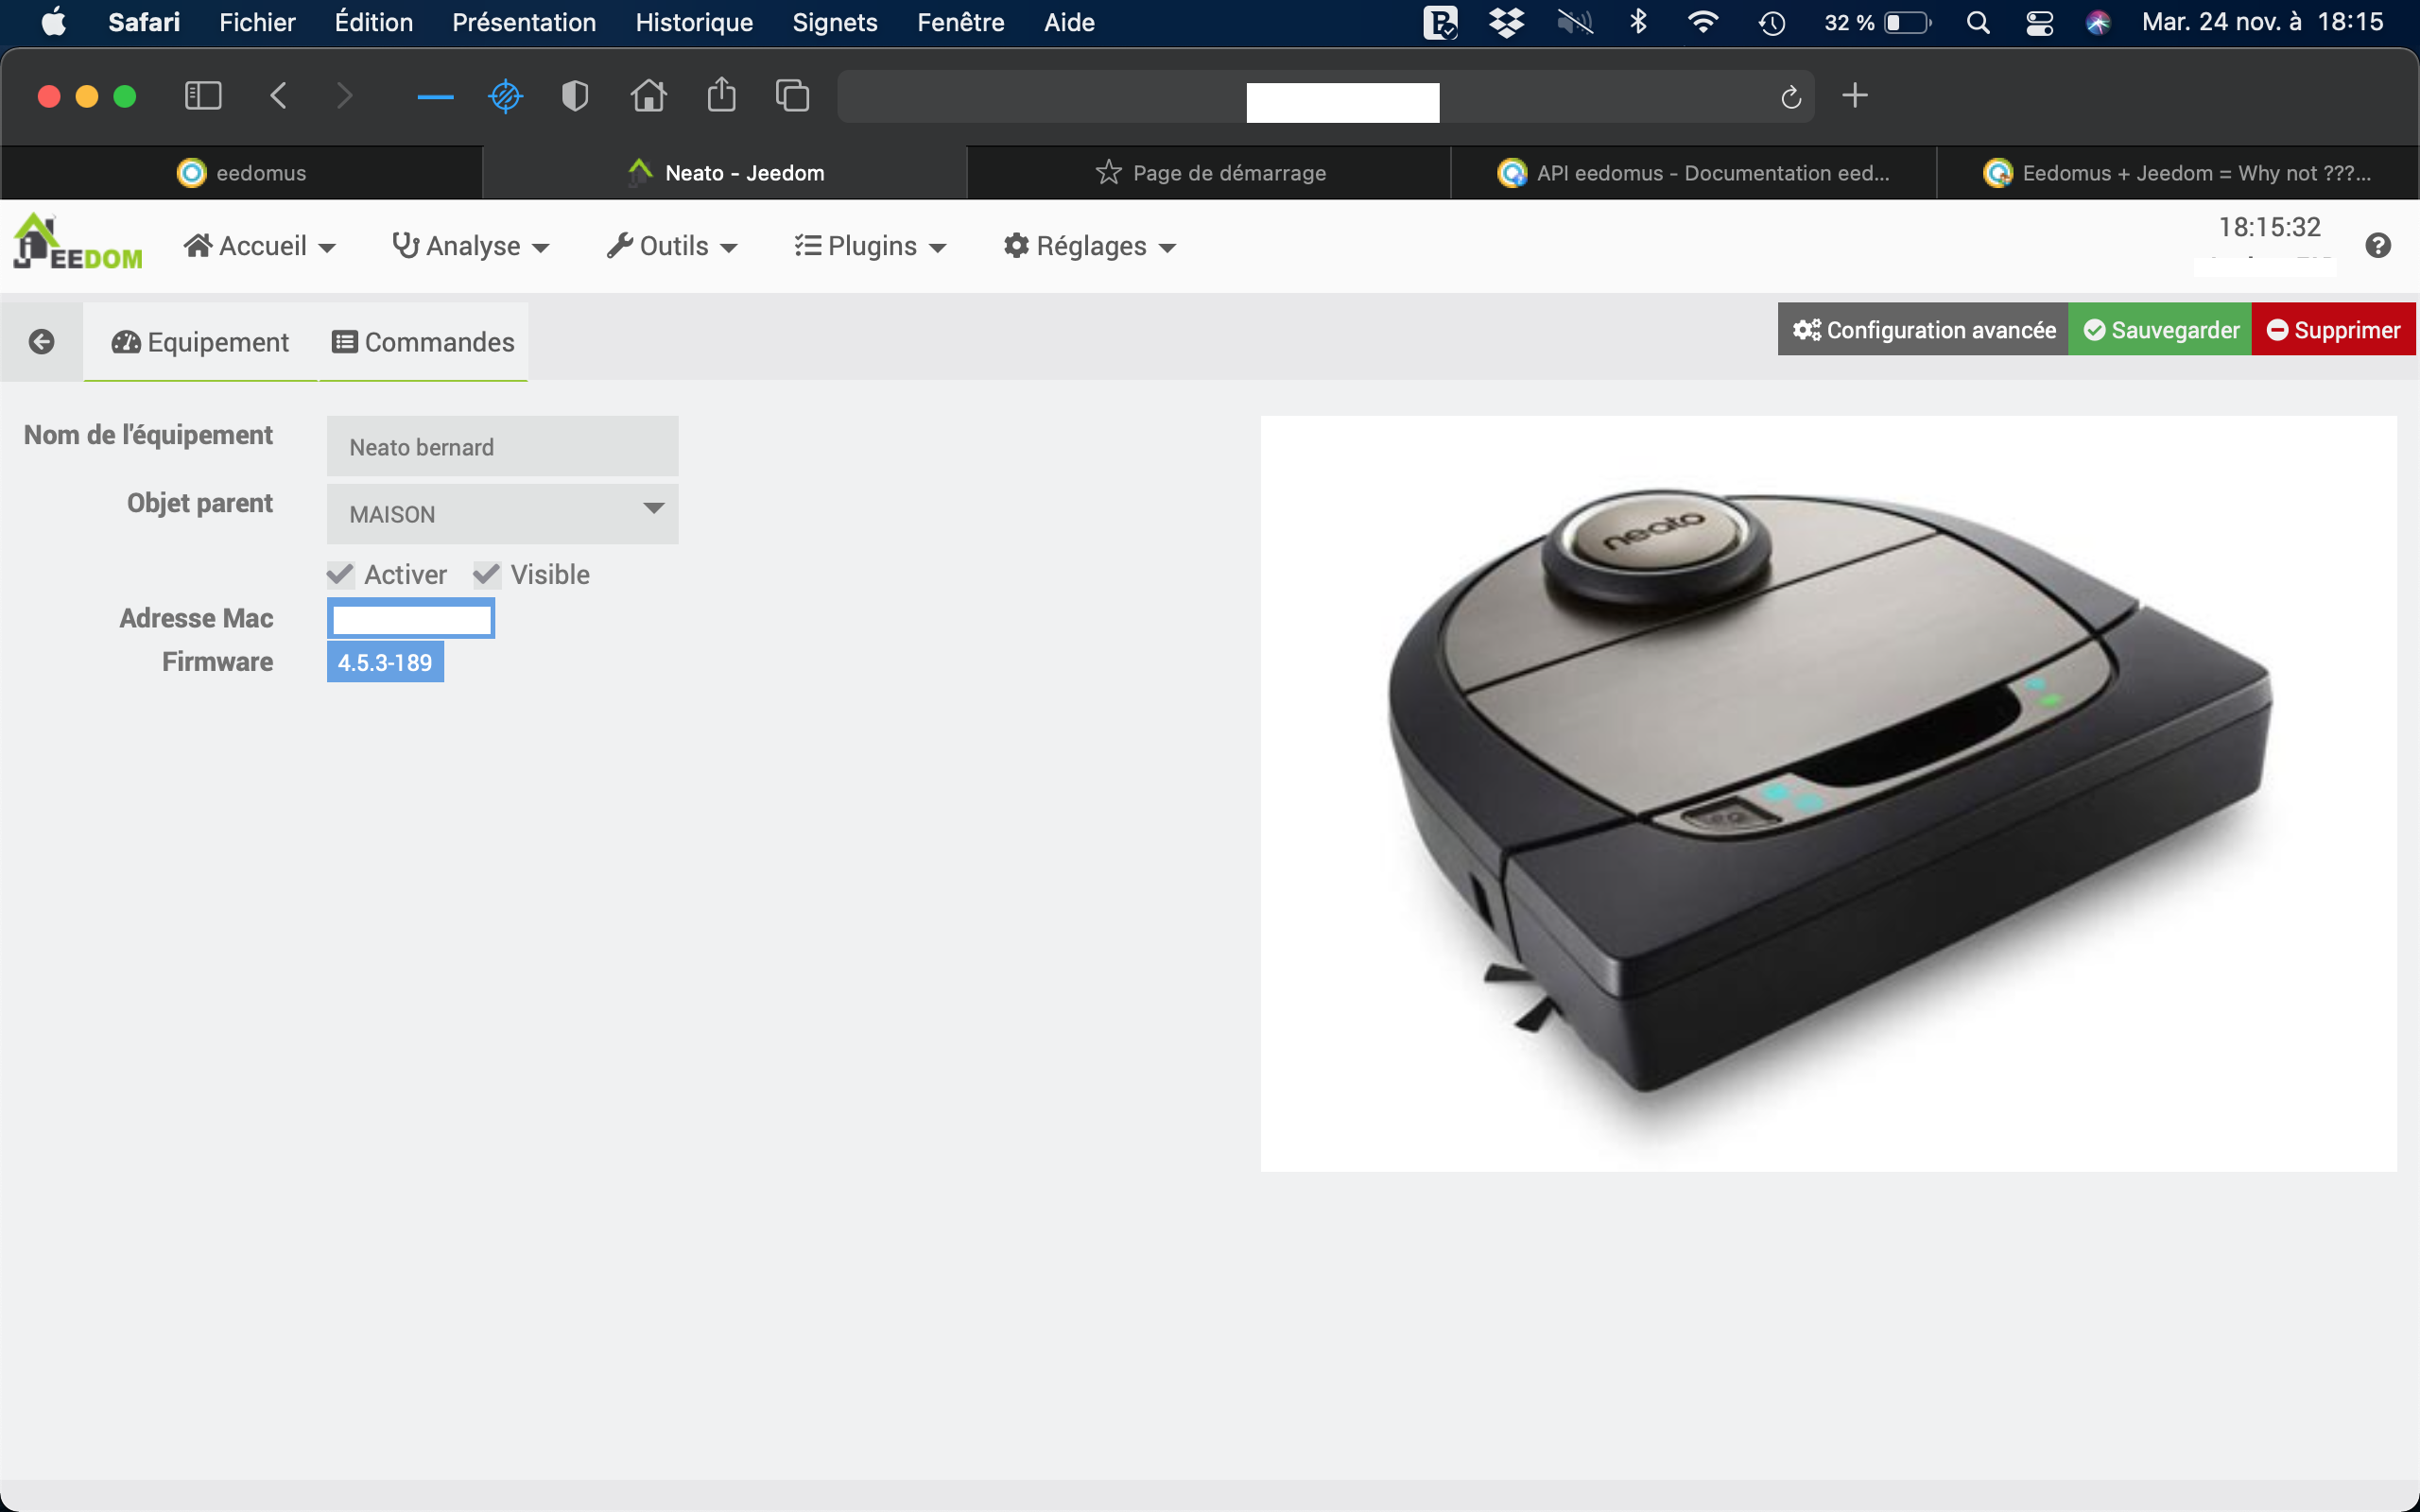Click the Neato robot vacuum image

point(1828,793)
